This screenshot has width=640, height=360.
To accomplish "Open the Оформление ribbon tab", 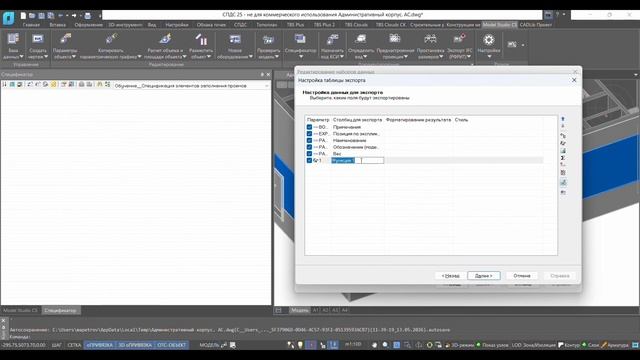I will 88,25.
